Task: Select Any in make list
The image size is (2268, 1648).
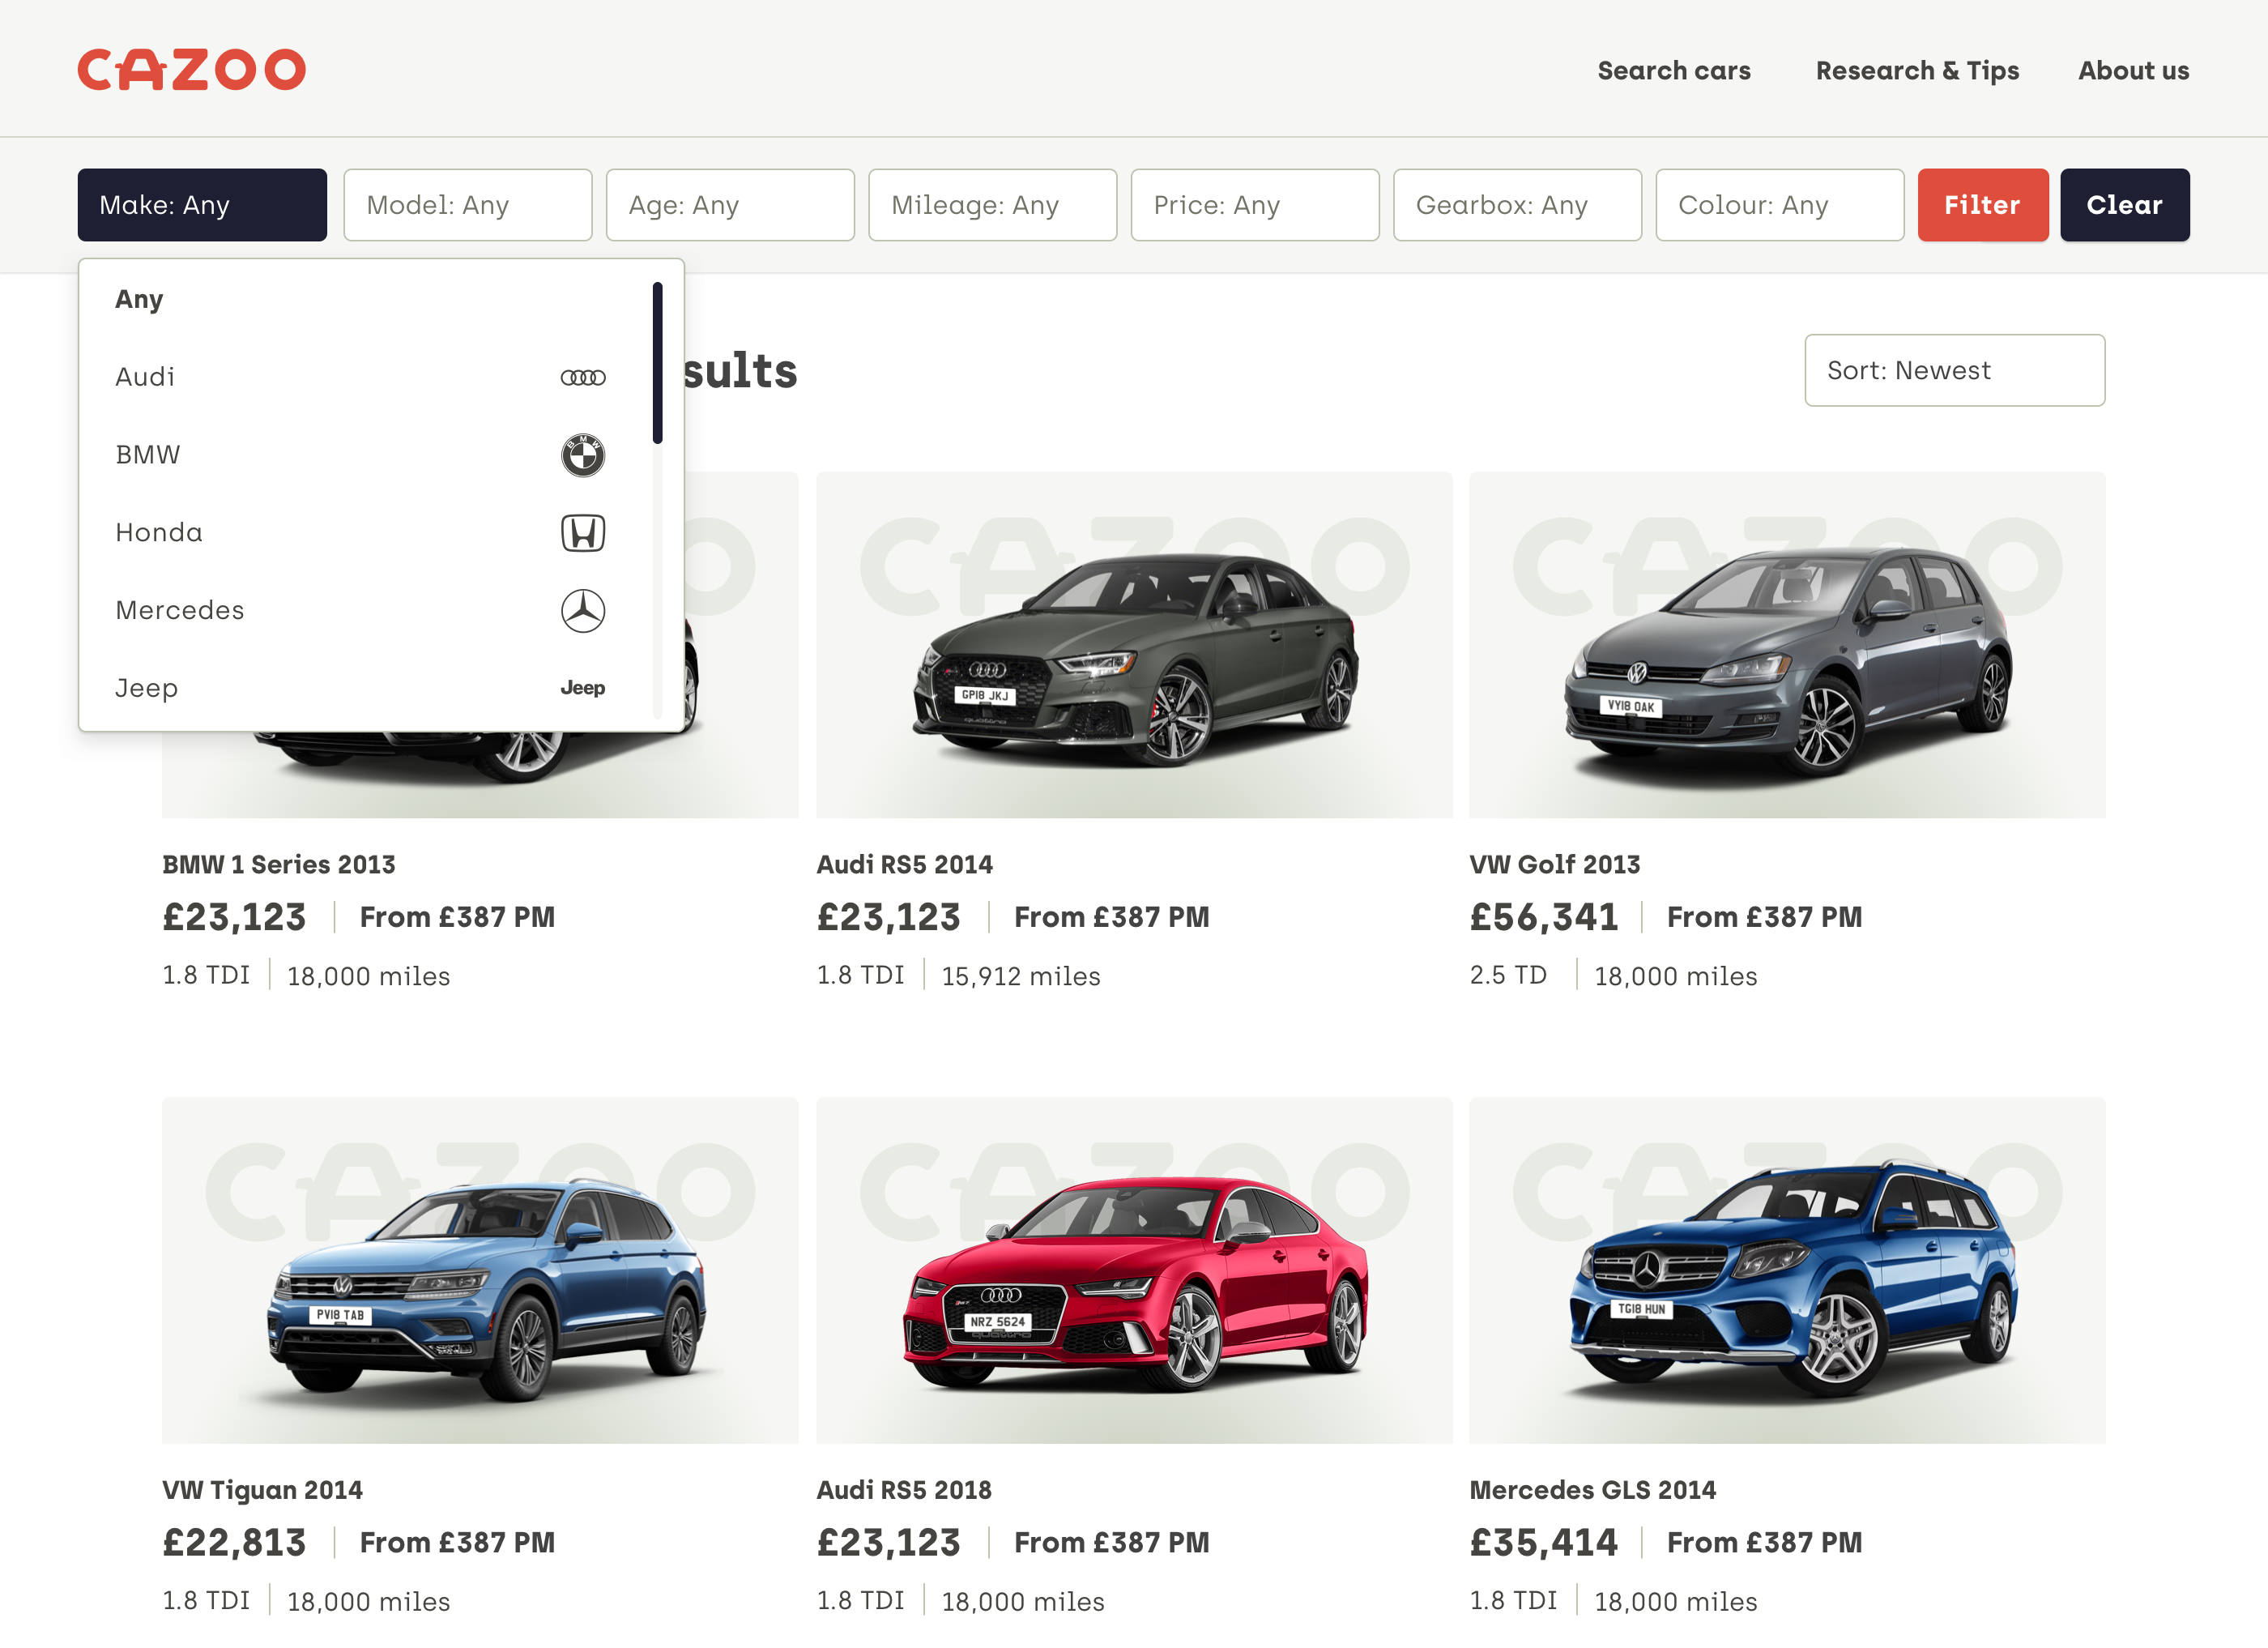Action: (139, 299)
